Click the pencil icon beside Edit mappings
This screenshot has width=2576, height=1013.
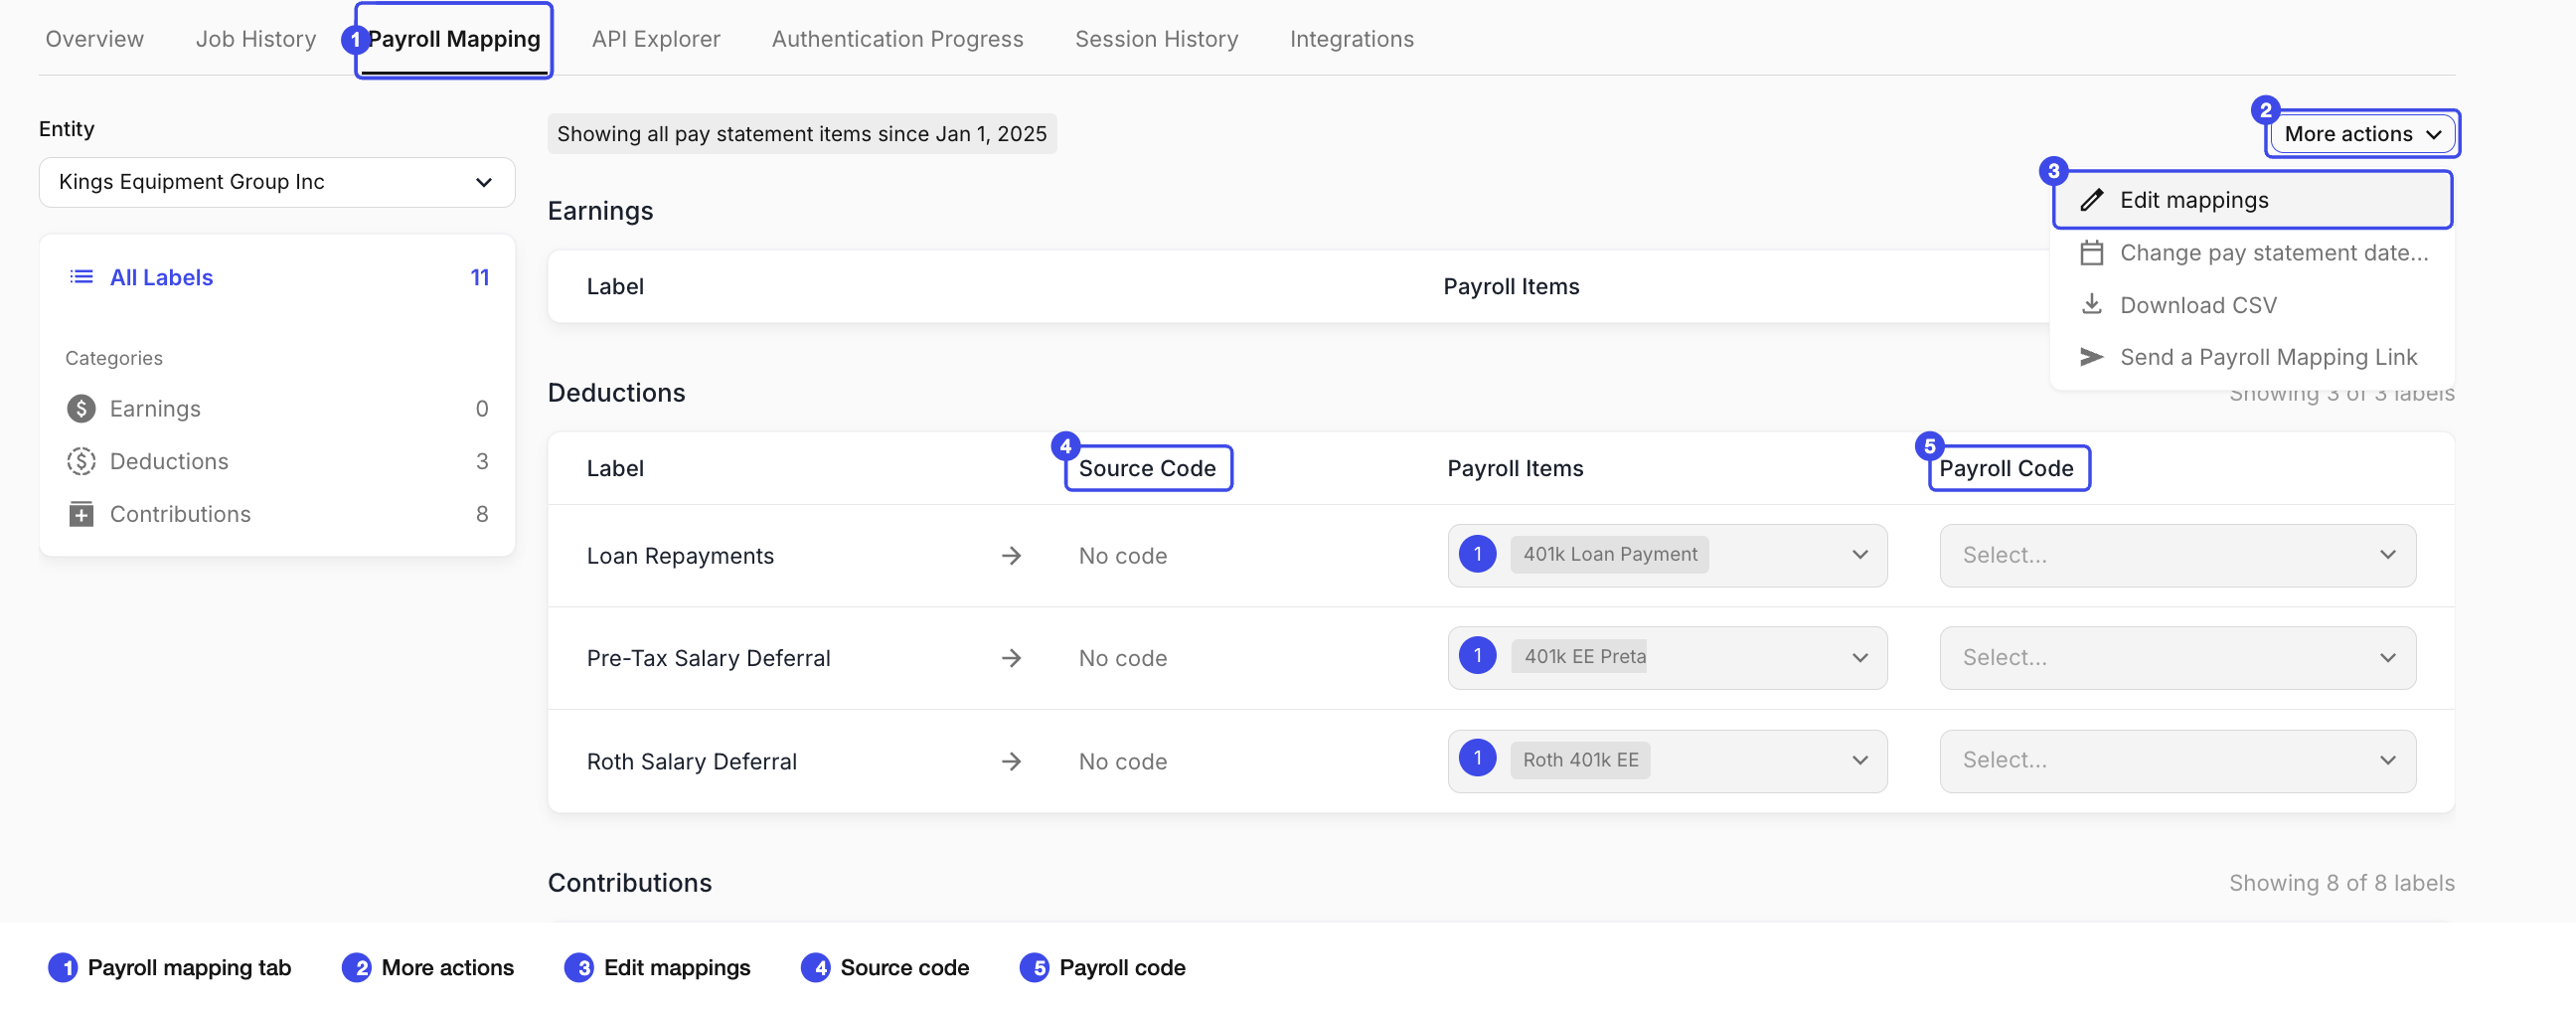pos(2091,200)
